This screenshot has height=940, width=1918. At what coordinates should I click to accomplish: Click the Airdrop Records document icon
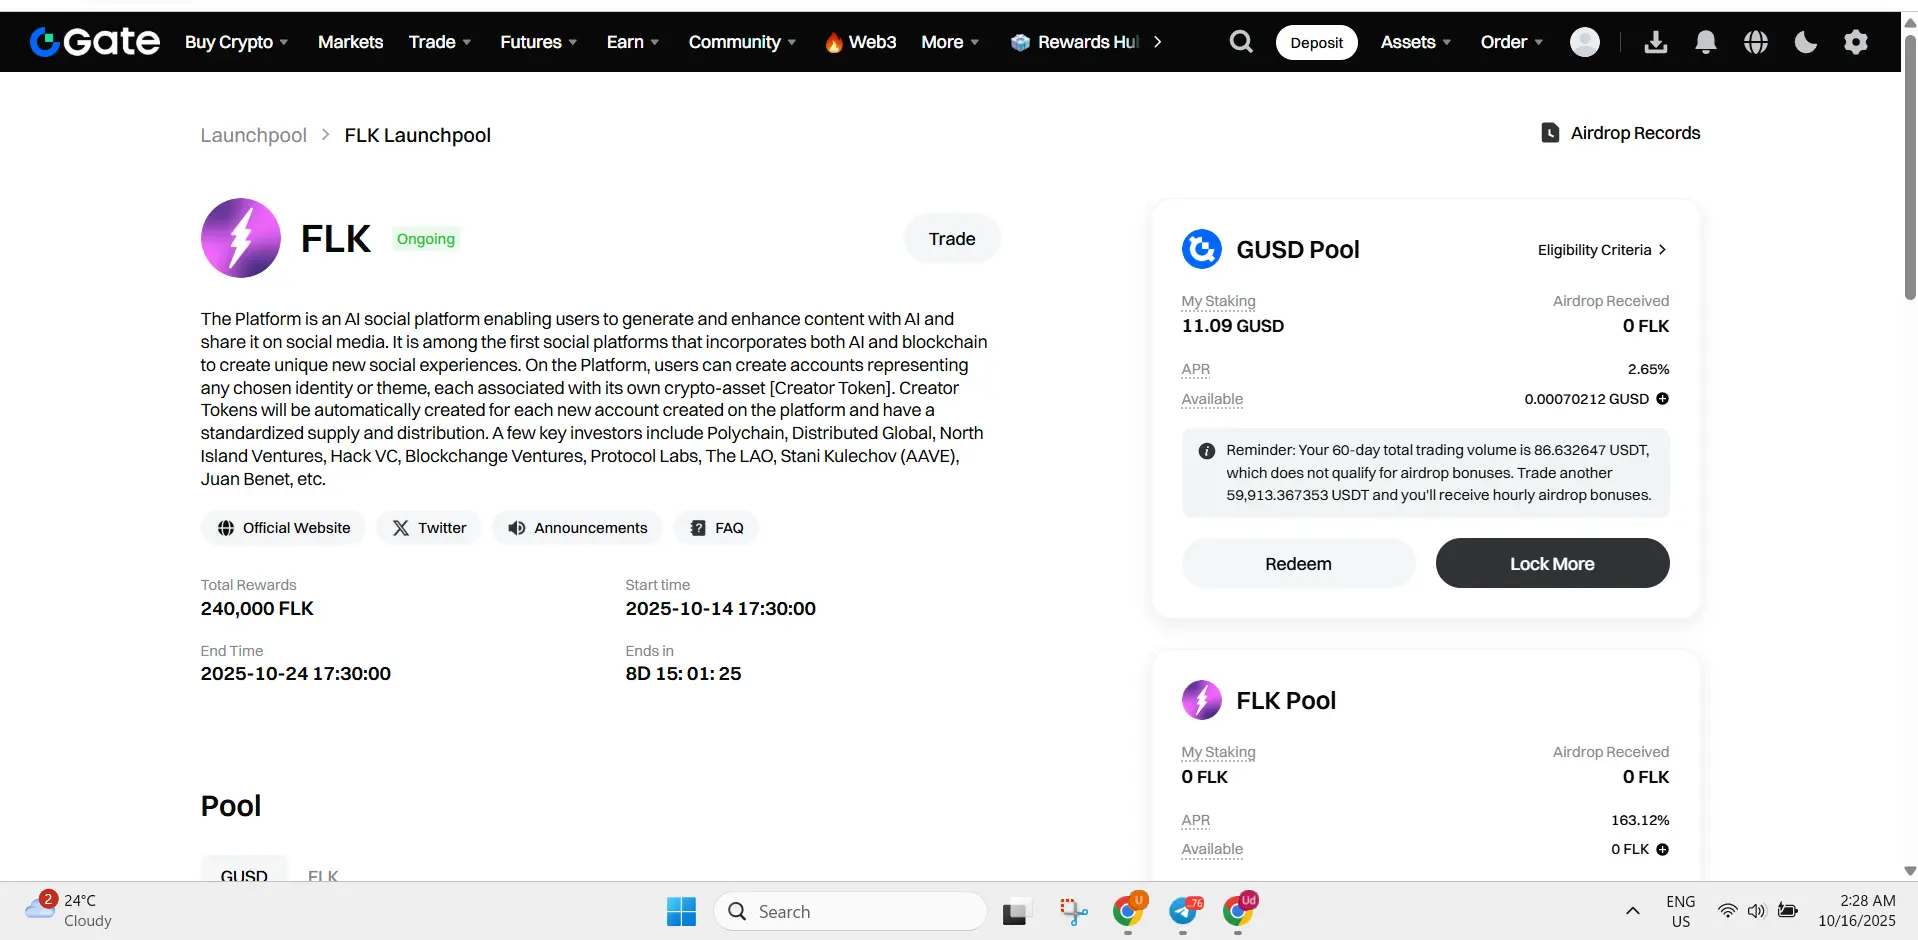coord(1550,133)
